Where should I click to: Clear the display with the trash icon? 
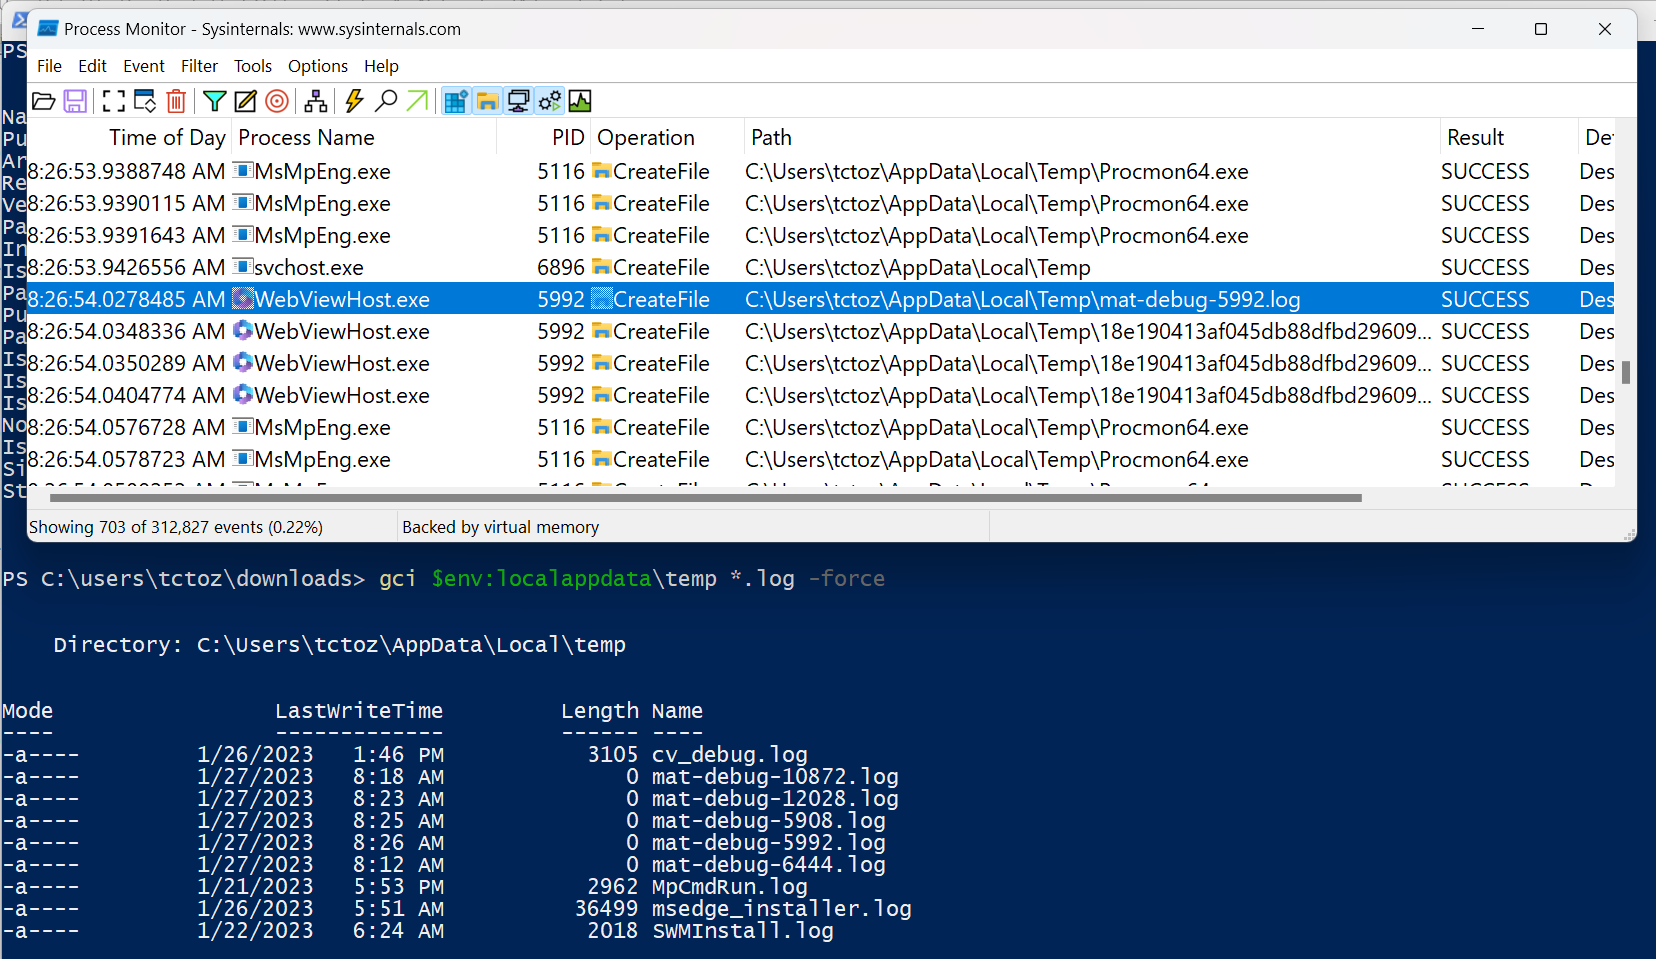pyautogui.click(x=176, y=101)
